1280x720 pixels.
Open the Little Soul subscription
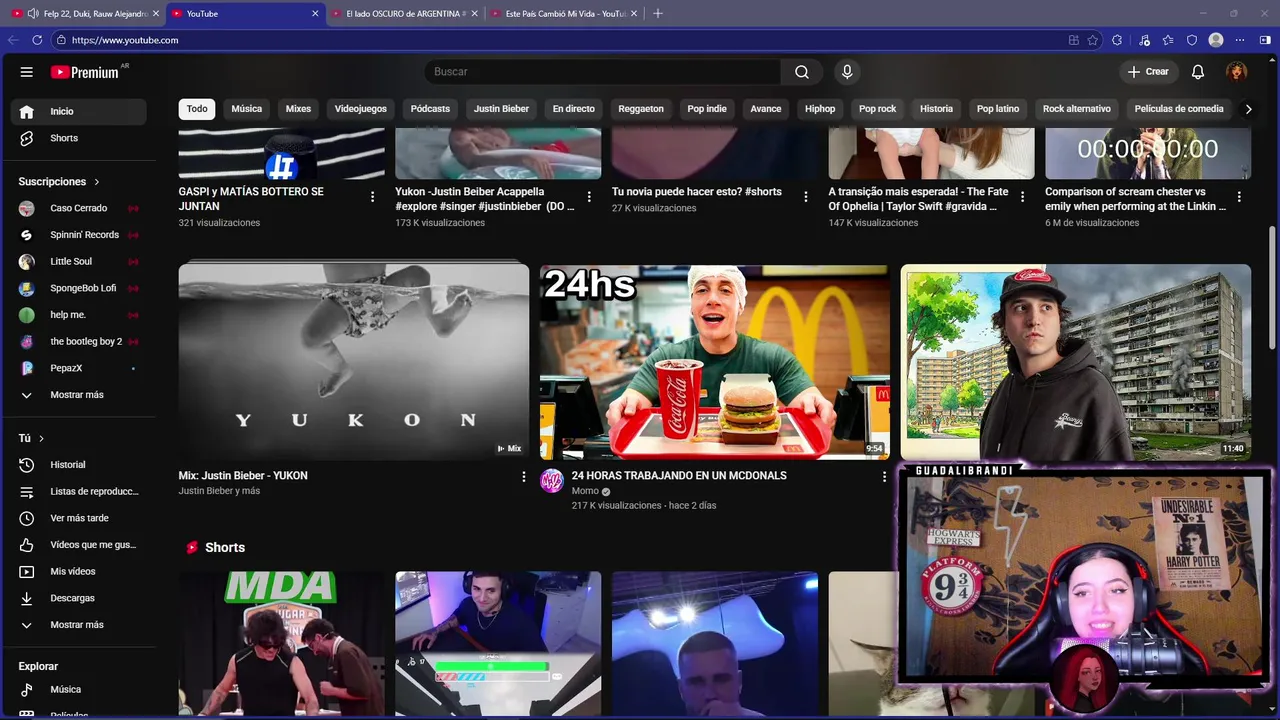79,261
